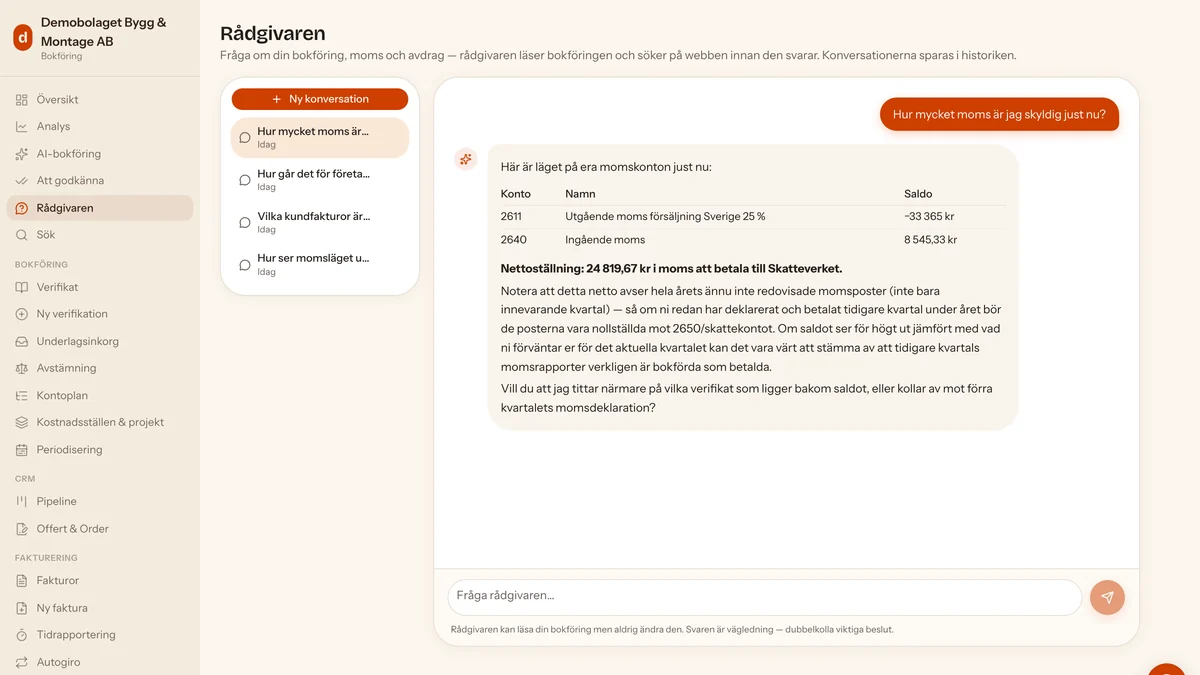Select Rådgivaren in the sidebar
This screenshot has height=675, width=1200.
[x=100, y=208]
